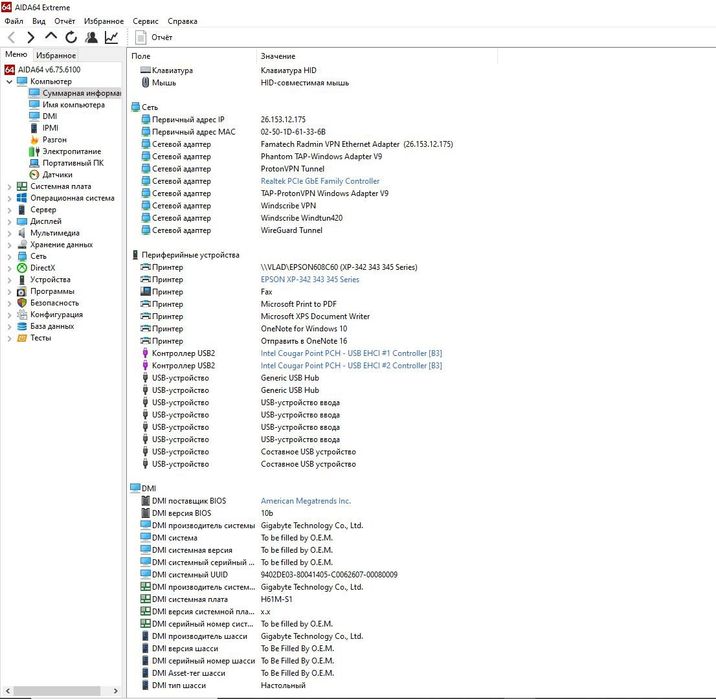The image size is (716, 699).
Task: Click the Операционная система Windows icon
Action: pyautogui.click(x=22, y=198)
